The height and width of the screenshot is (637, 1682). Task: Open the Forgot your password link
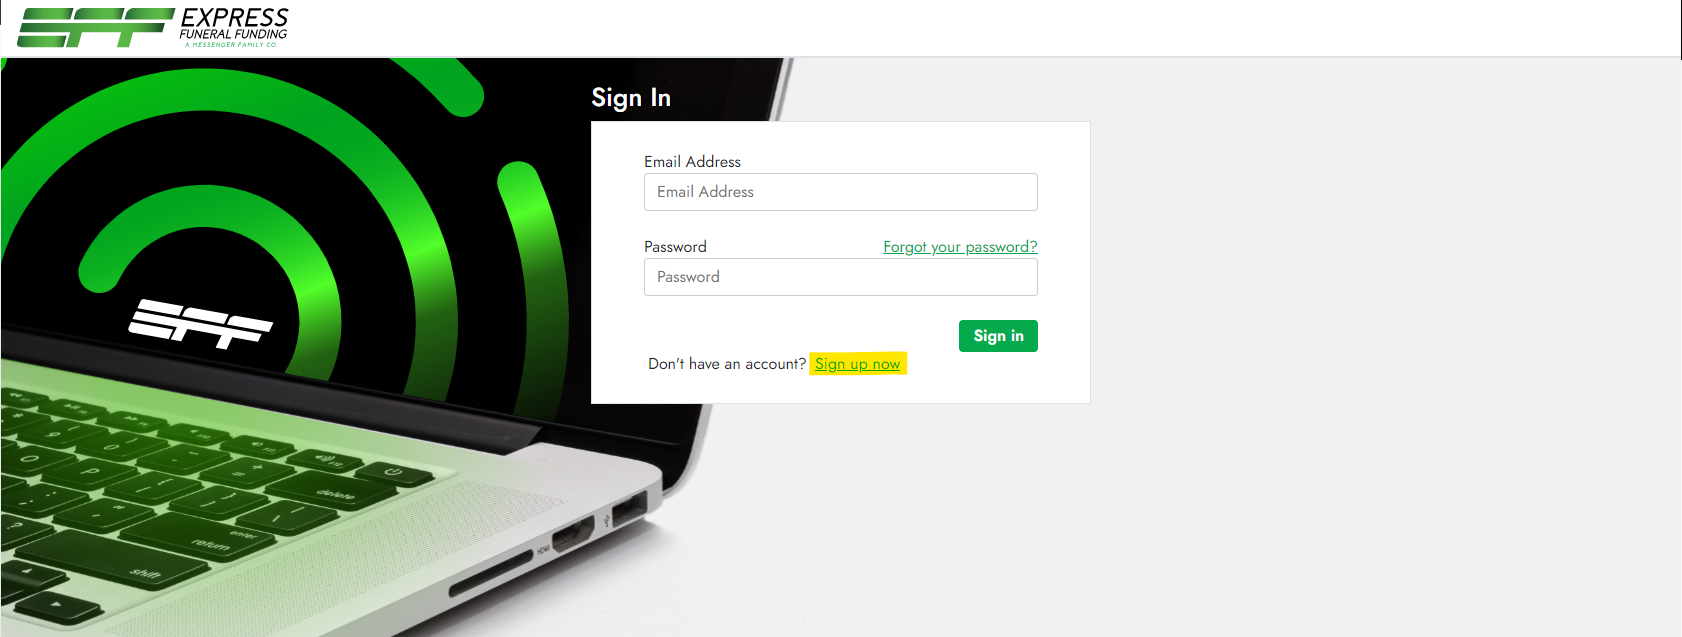point(960,247)
